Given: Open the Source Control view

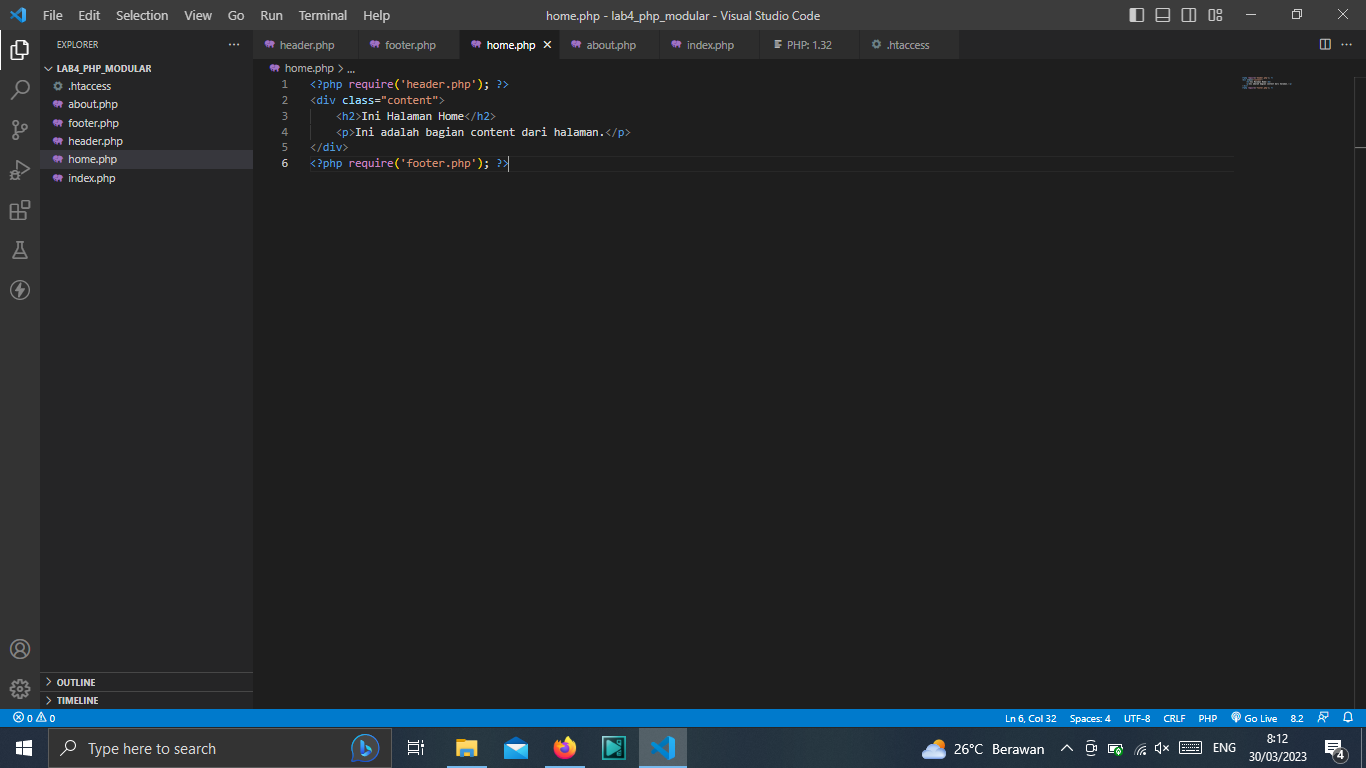Looking at the screenshot, I should [20, 130].
